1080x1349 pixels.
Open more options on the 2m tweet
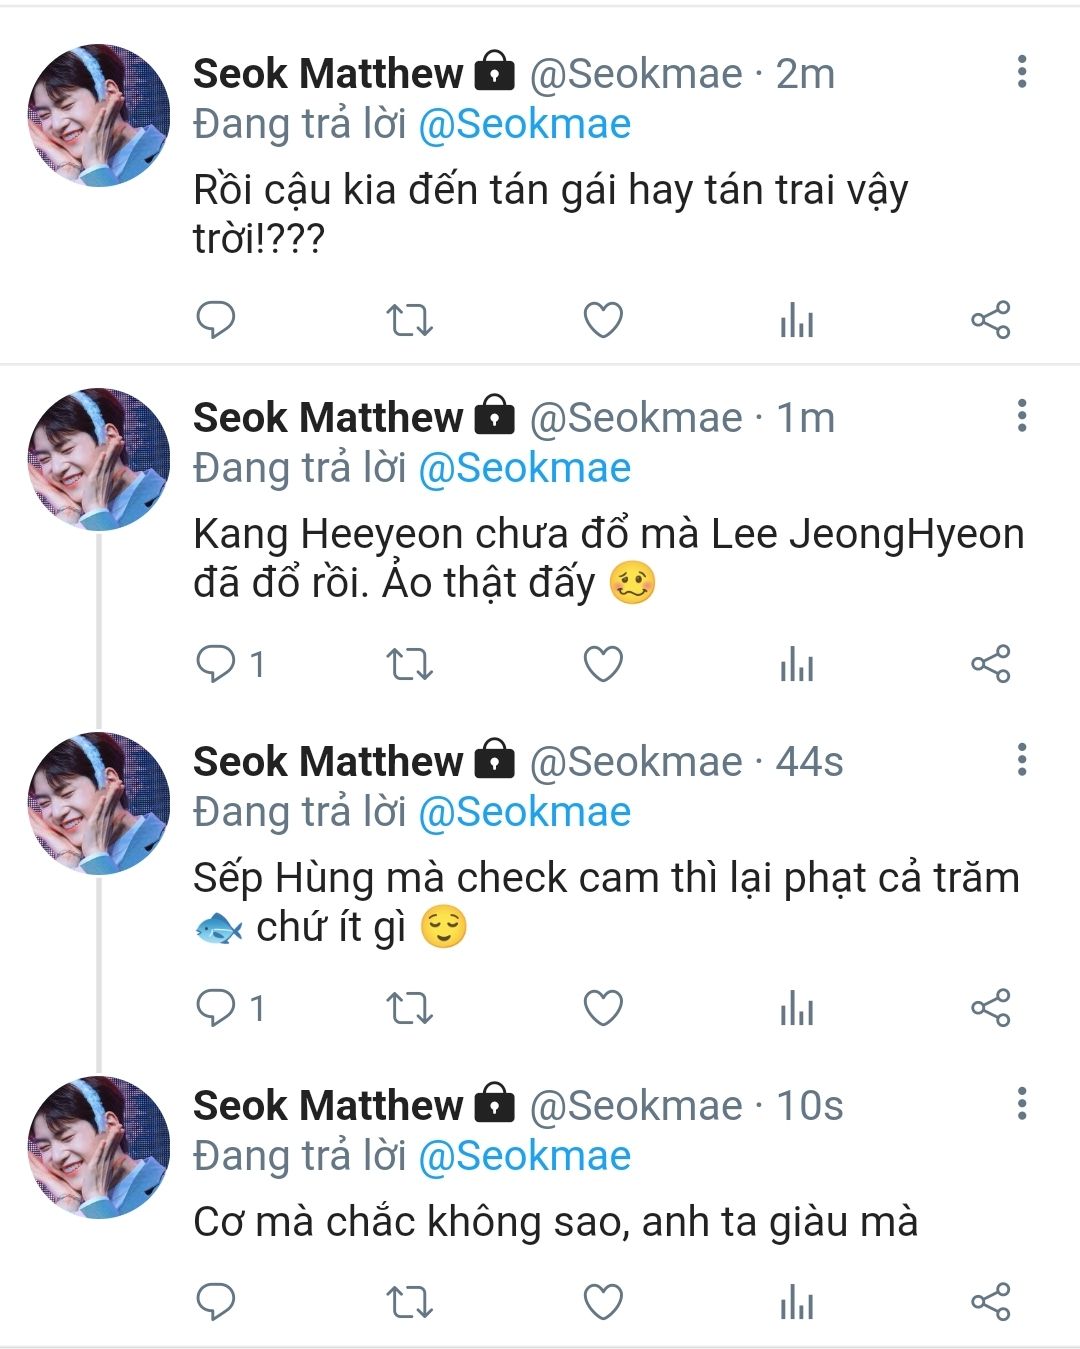pos(1021,72)
